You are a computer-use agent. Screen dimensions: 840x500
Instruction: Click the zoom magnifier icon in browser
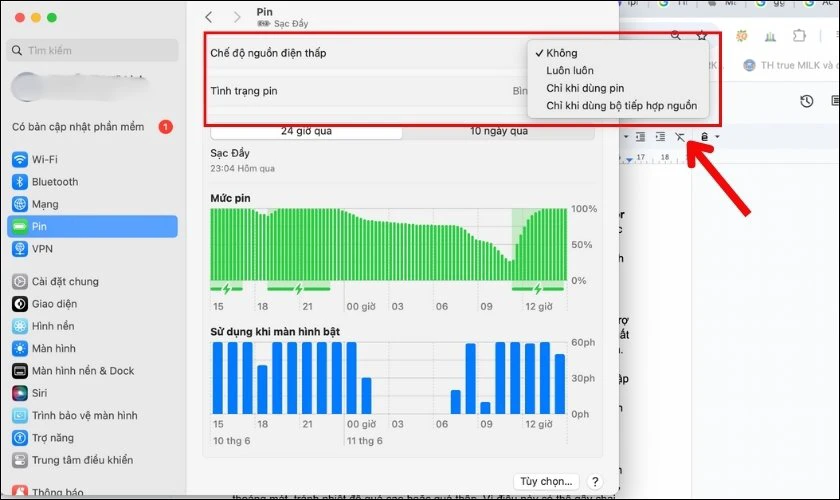(676, 35)
